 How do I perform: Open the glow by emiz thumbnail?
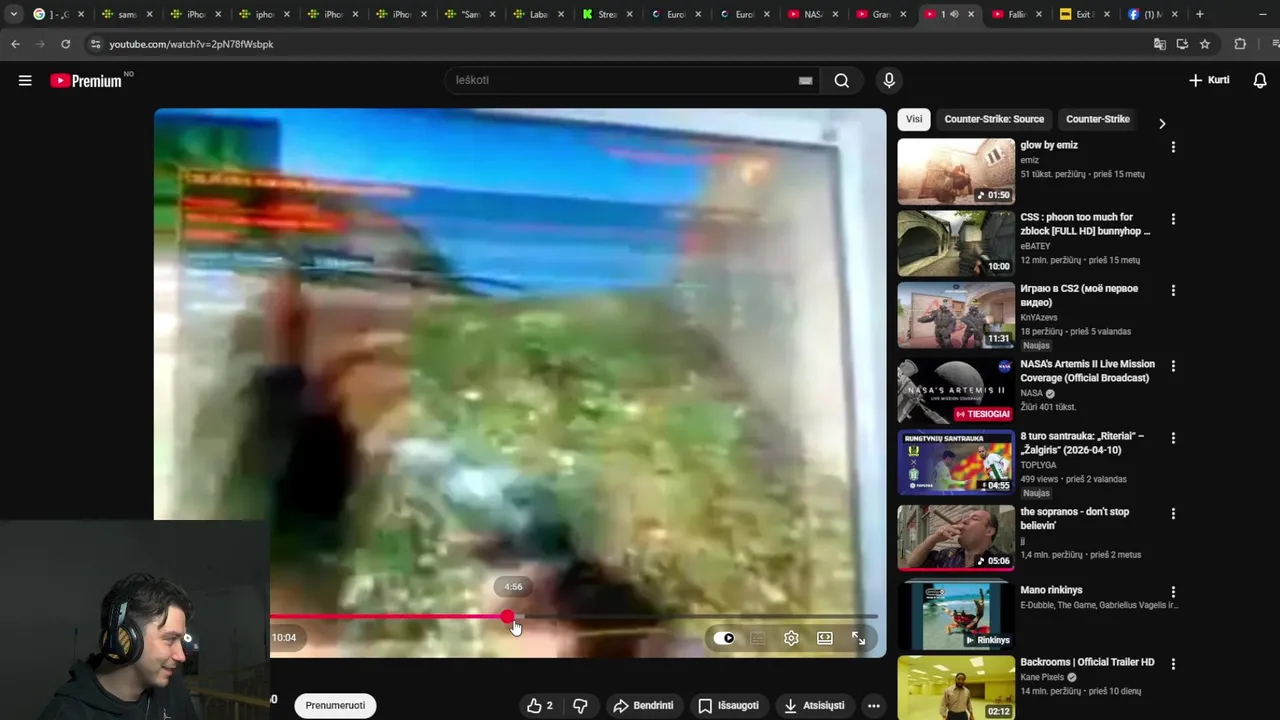[x=956, y=171]
